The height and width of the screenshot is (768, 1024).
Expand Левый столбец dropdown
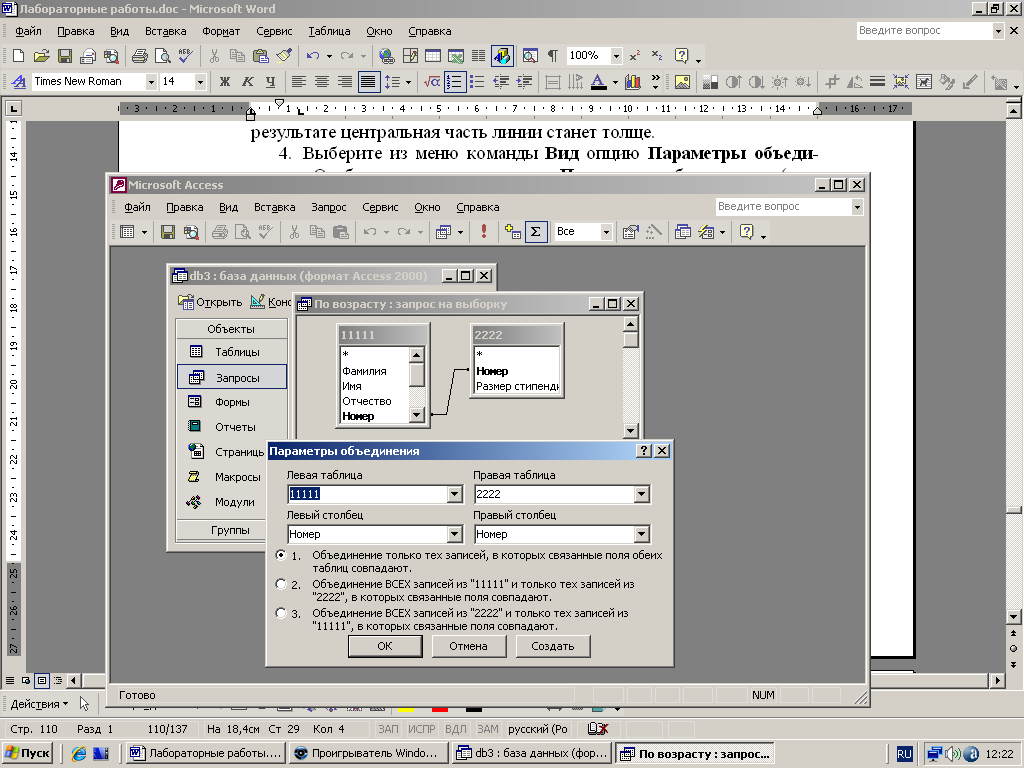tap(455, 534)
